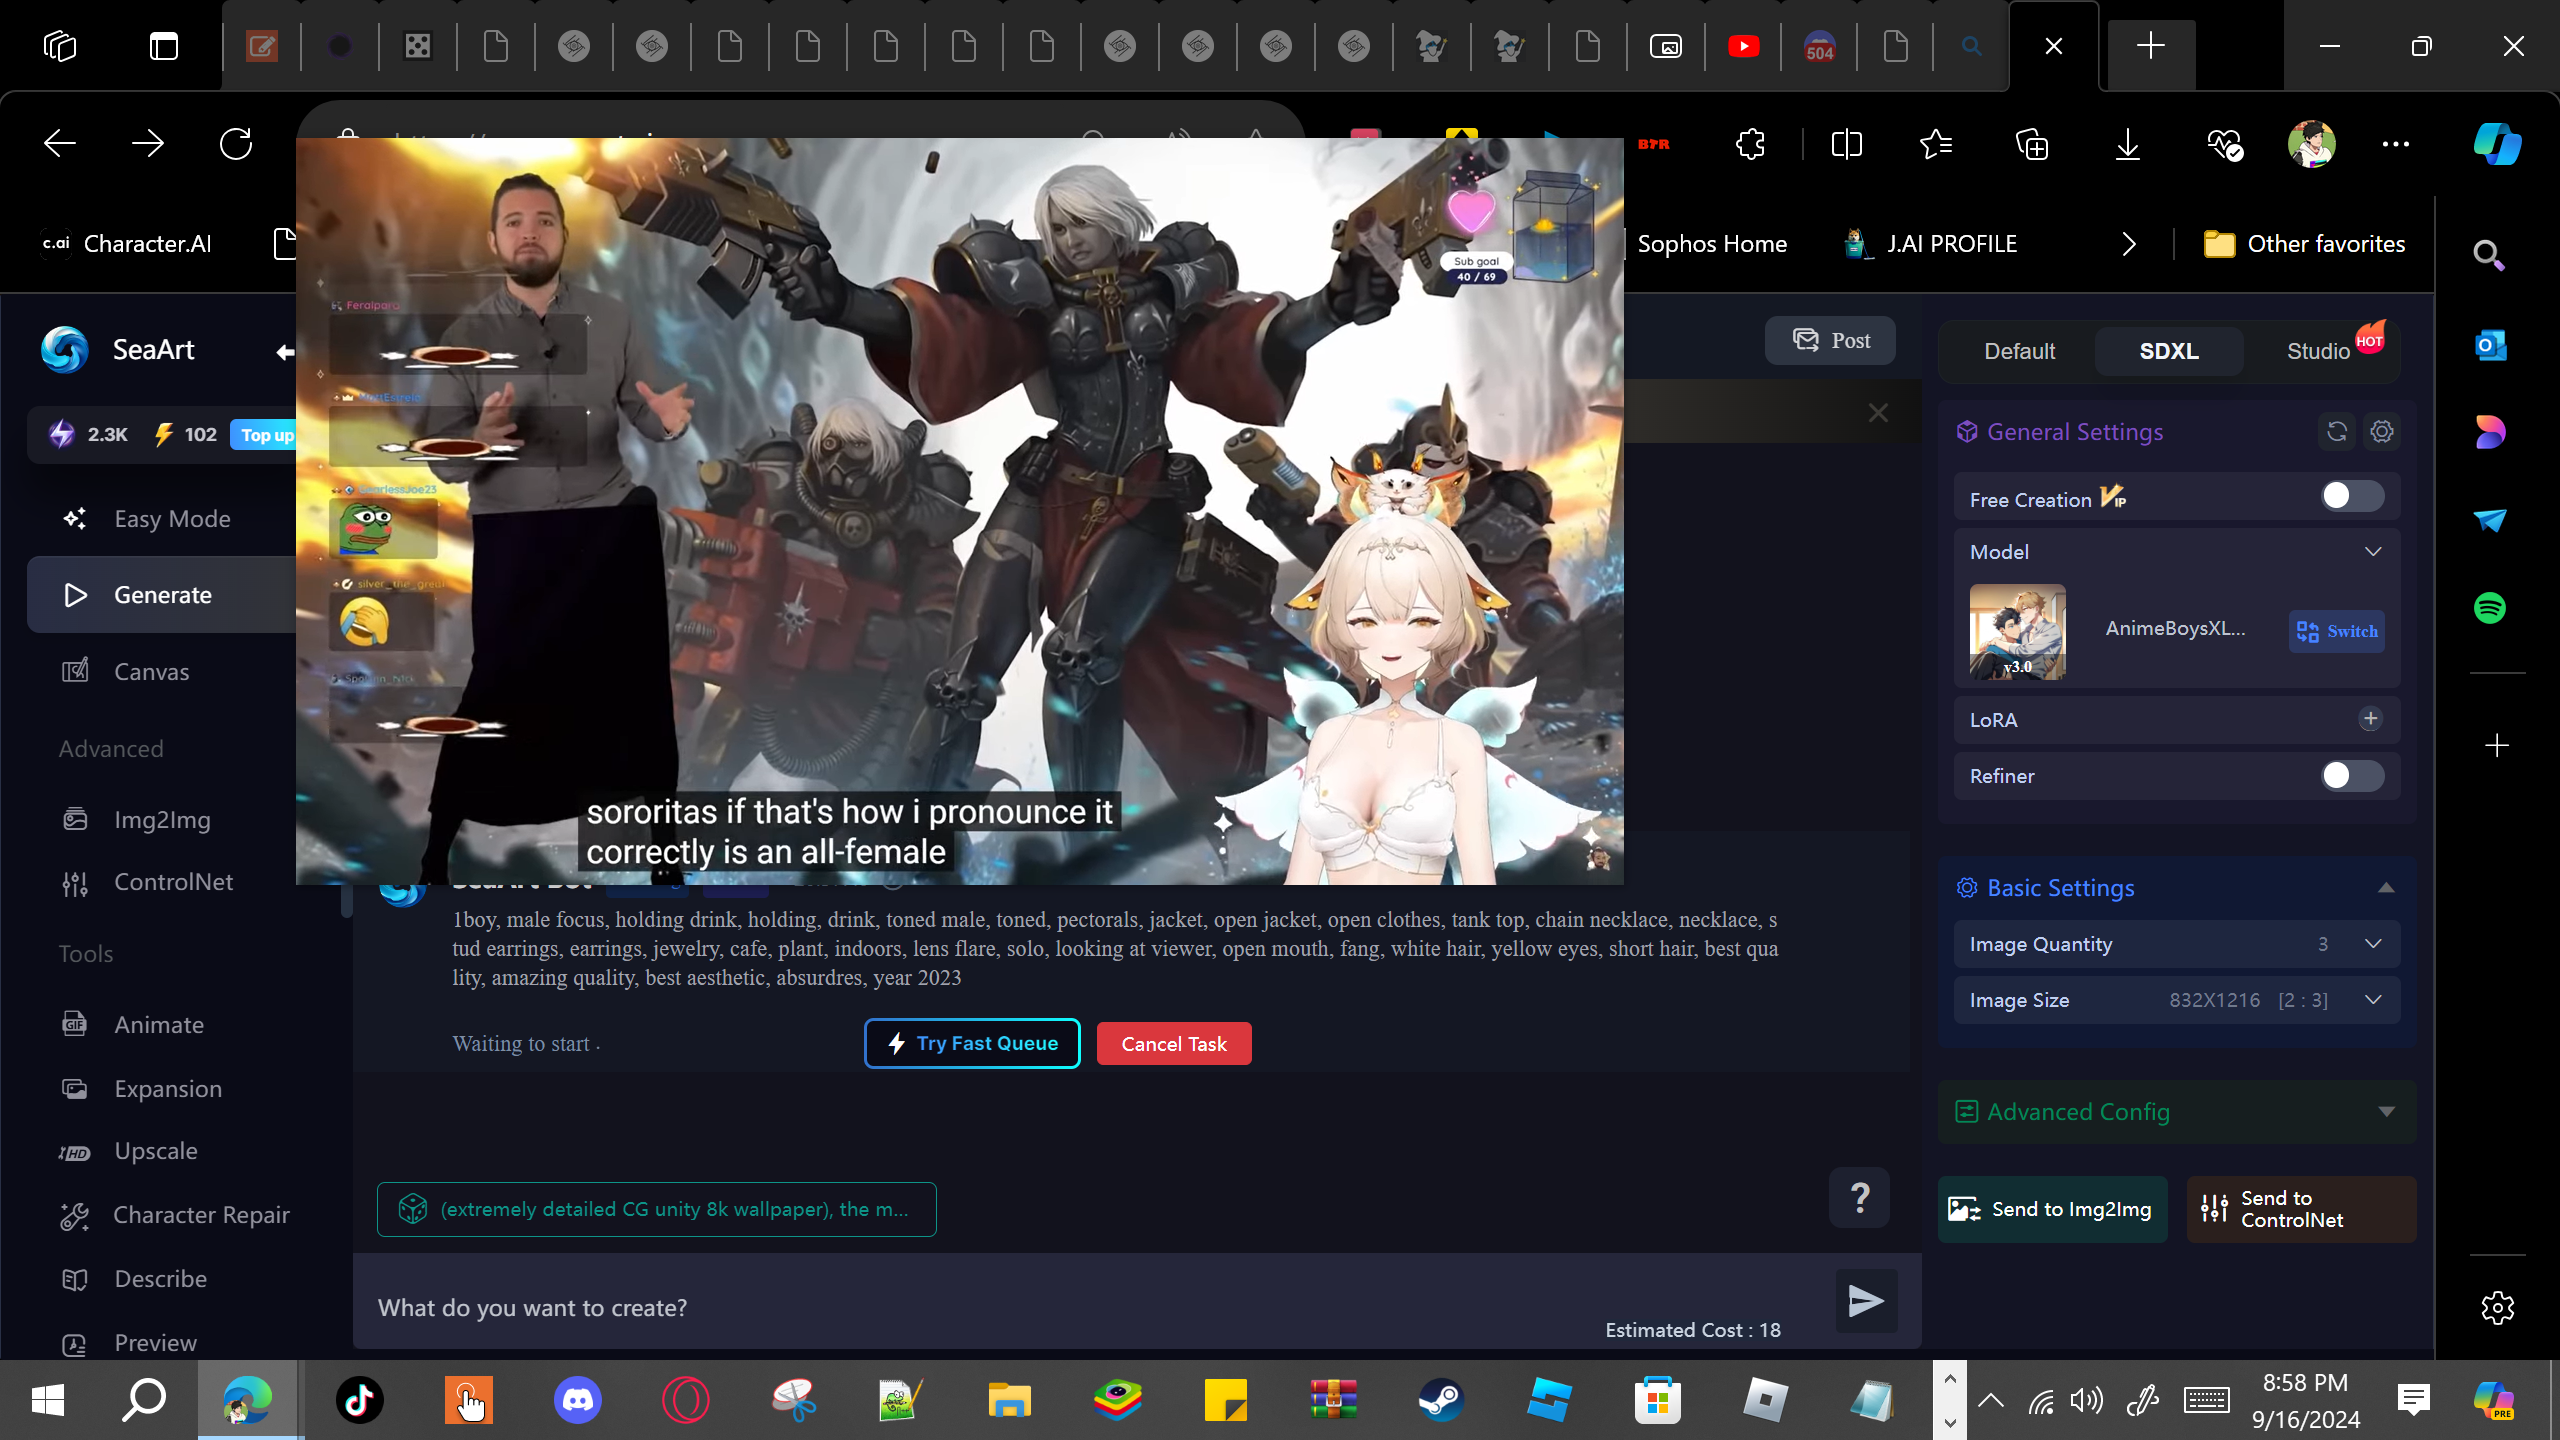Collapse the Model section chevron
The image size is (2560, 1440).
(2373, 552)
